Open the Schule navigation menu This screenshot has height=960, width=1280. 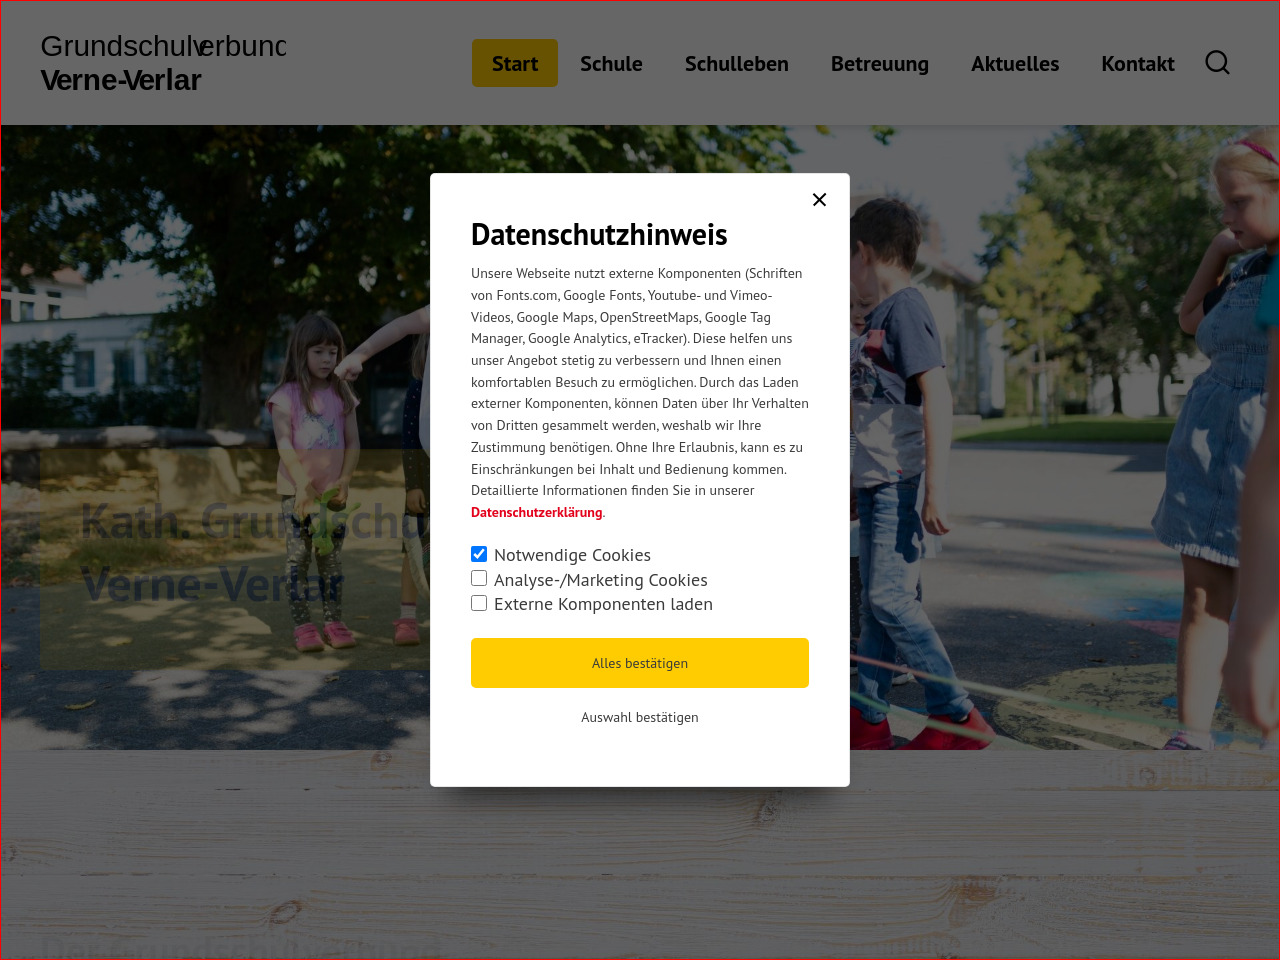pos(611,63)
